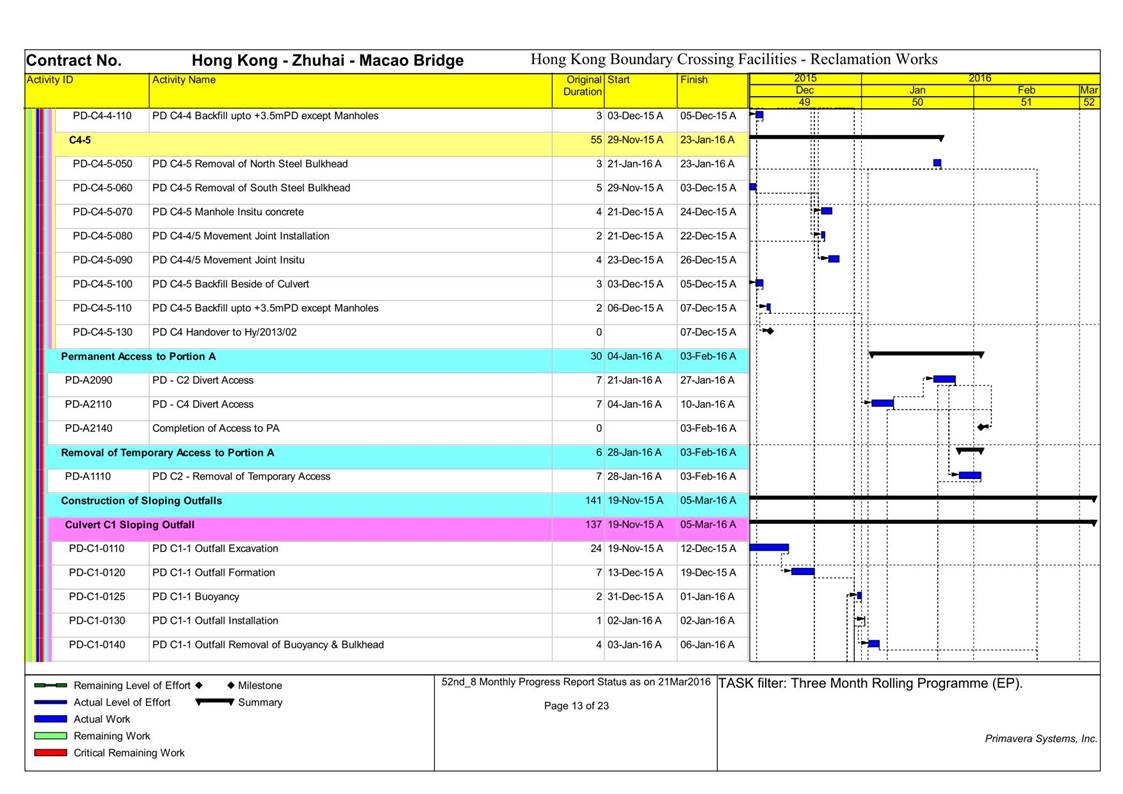Click the Finish column header
The height and width of the screenshot is (794, 1123).
(713, 91)
